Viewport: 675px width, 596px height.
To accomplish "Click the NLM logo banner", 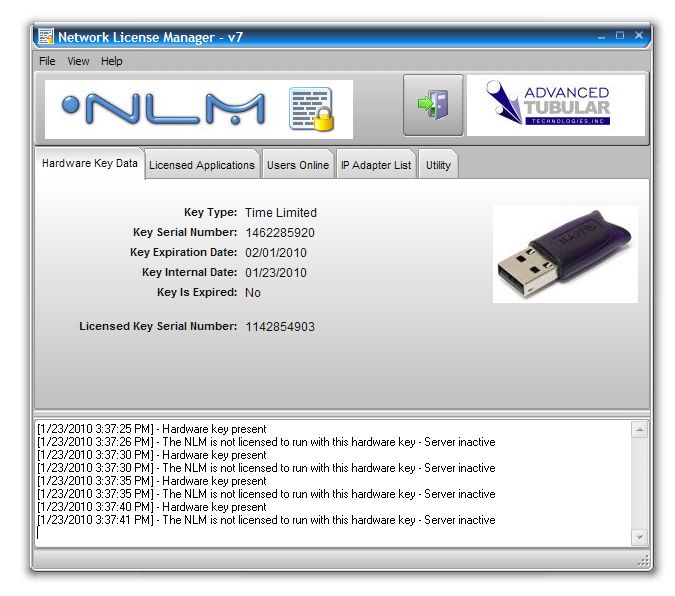I will (165, 109).
